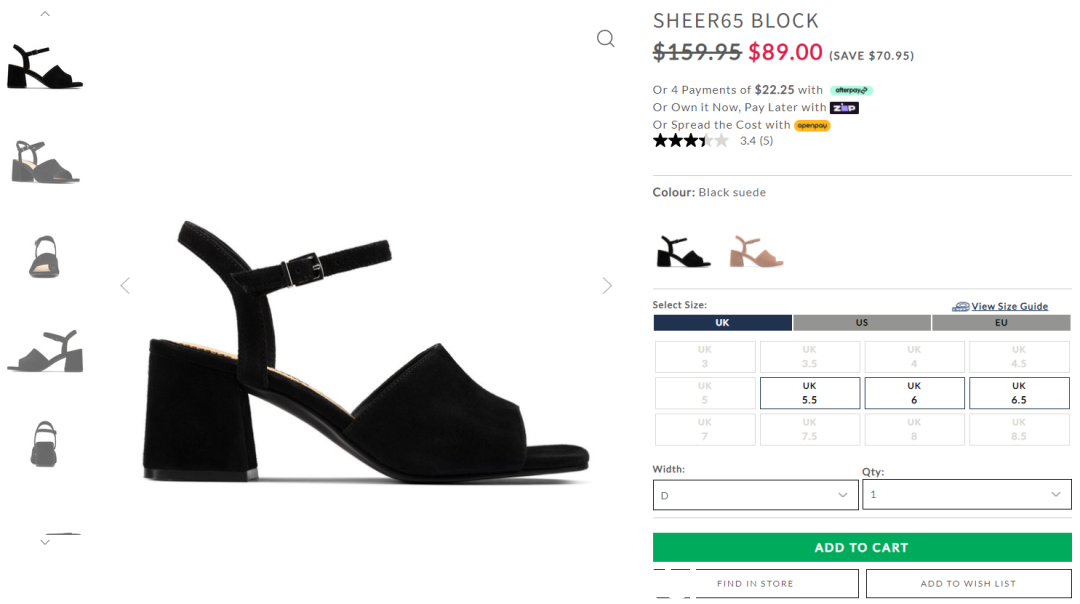Click the green Add to Cart button

click(x=862, y=548)
